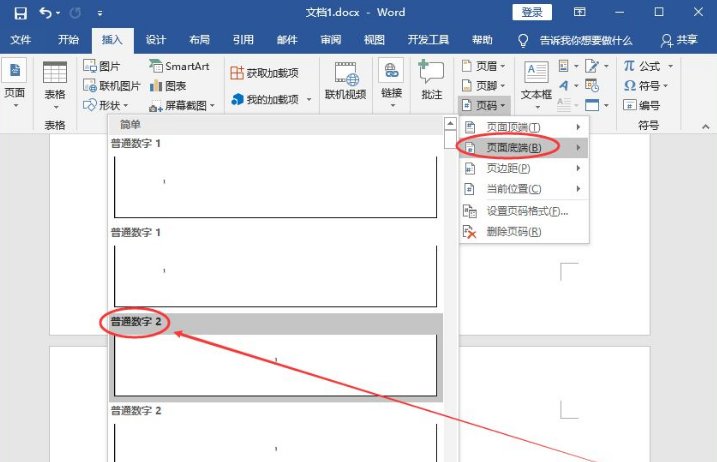
Task: Open Customize Quick Access Toolbar dropdown
Action: pos(100,13)
